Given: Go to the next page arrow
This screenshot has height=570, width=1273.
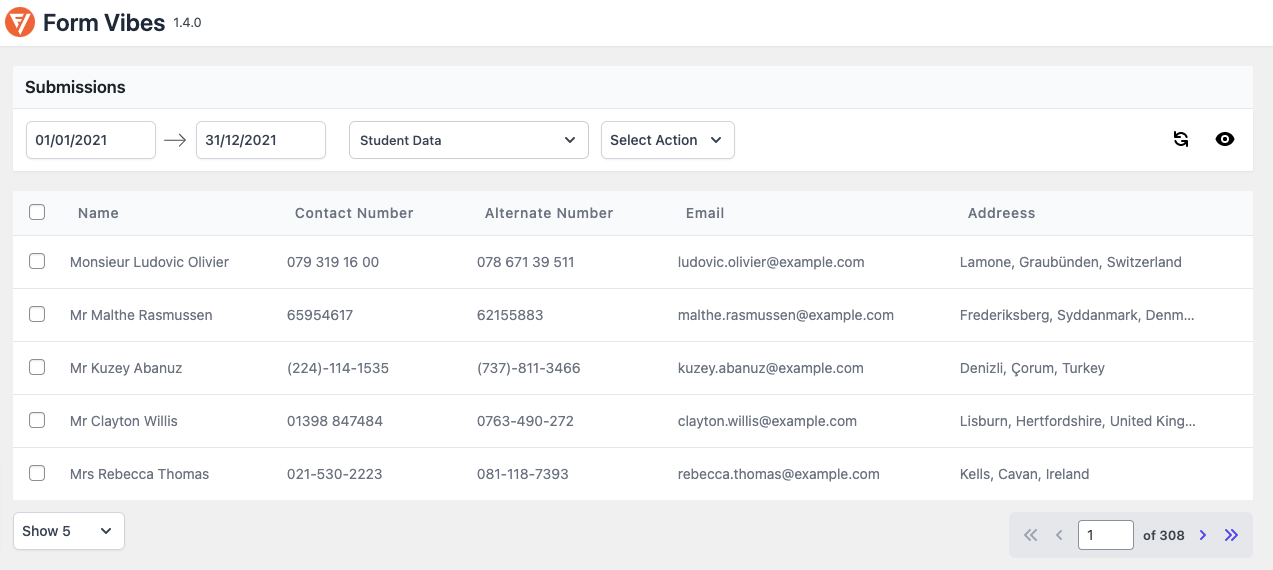Looking at the screenshot, I should point(1203,535).
